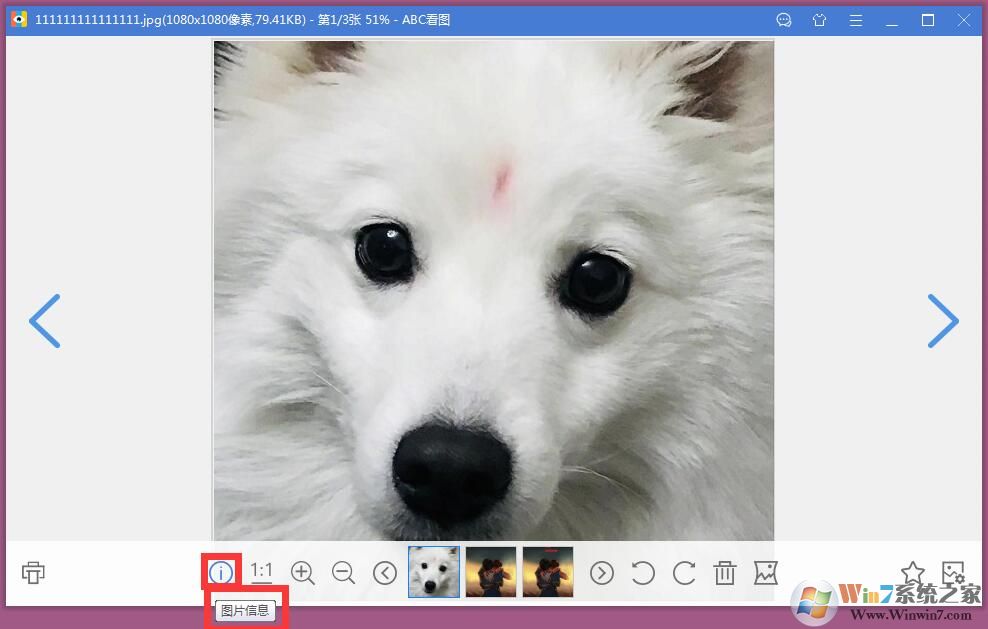Image resolution: width=988 pixels, height=629 pixels.
Task: Rotate image counterclockwise
Action: (x=643, y=572)
